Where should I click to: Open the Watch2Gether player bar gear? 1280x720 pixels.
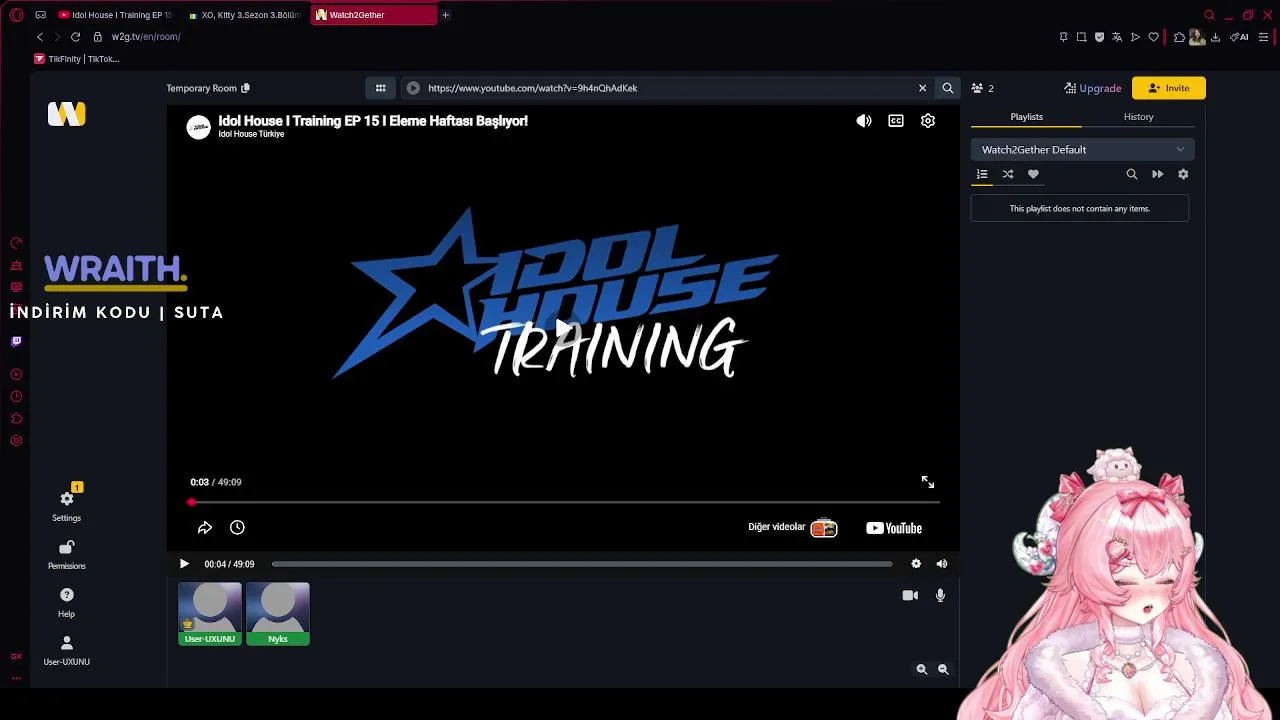[x=916, y=564]
